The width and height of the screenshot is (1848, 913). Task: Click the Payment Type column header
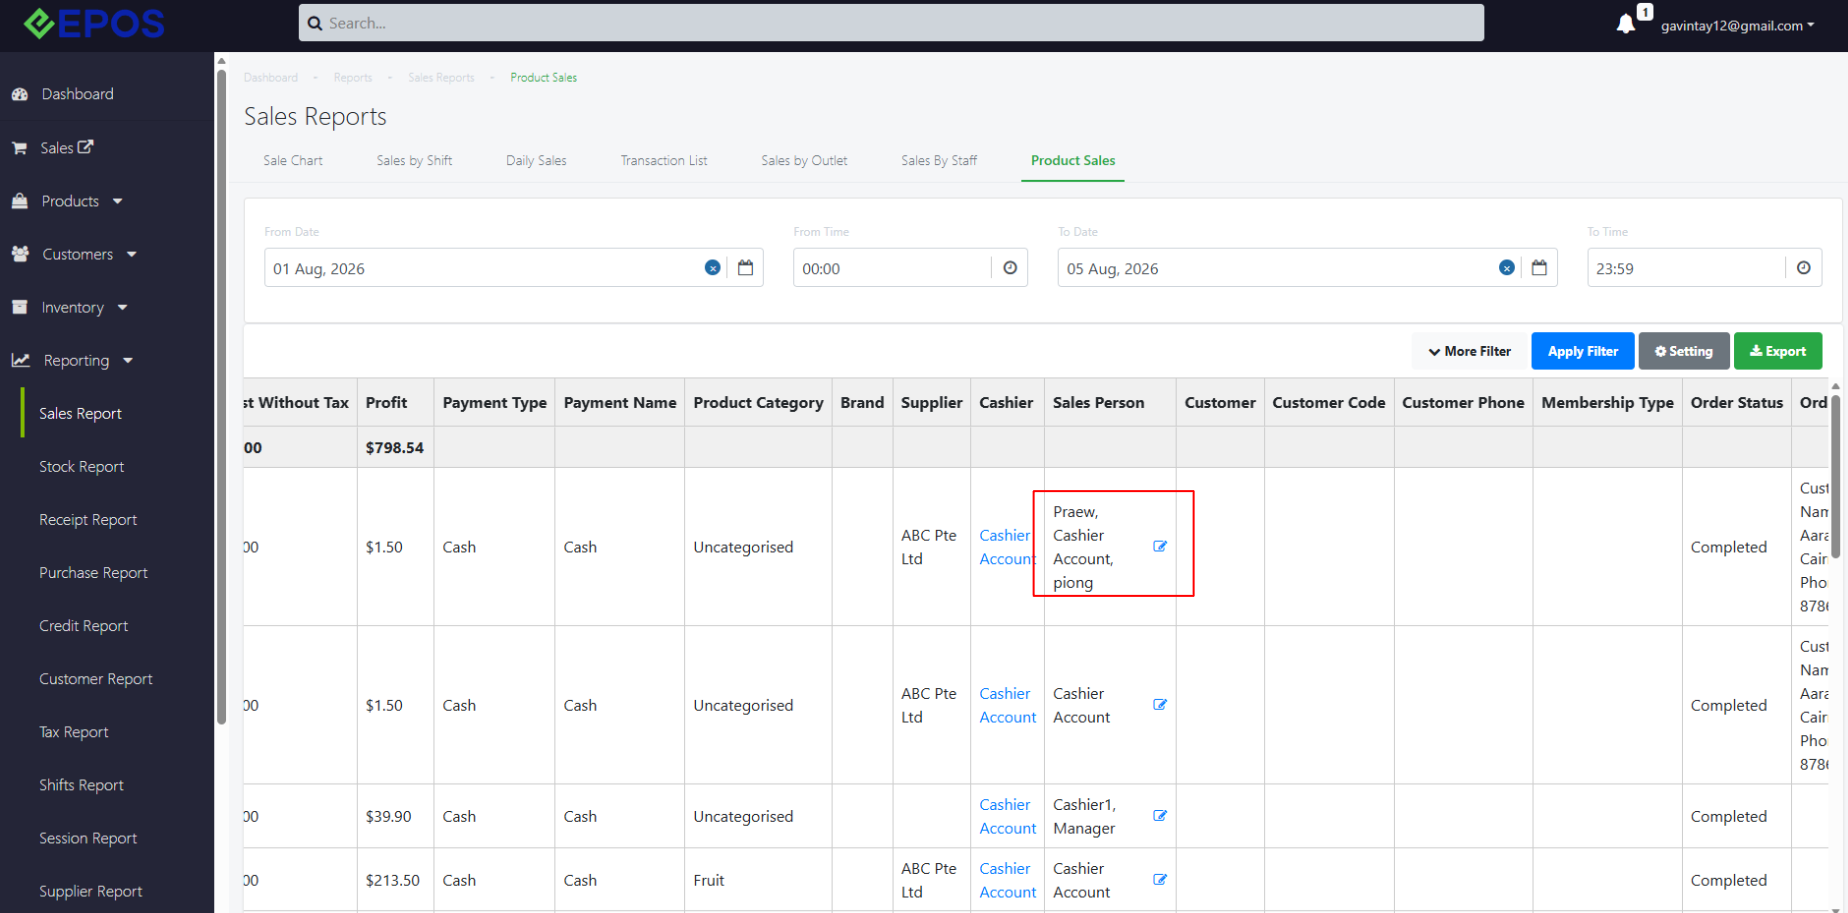495,402
